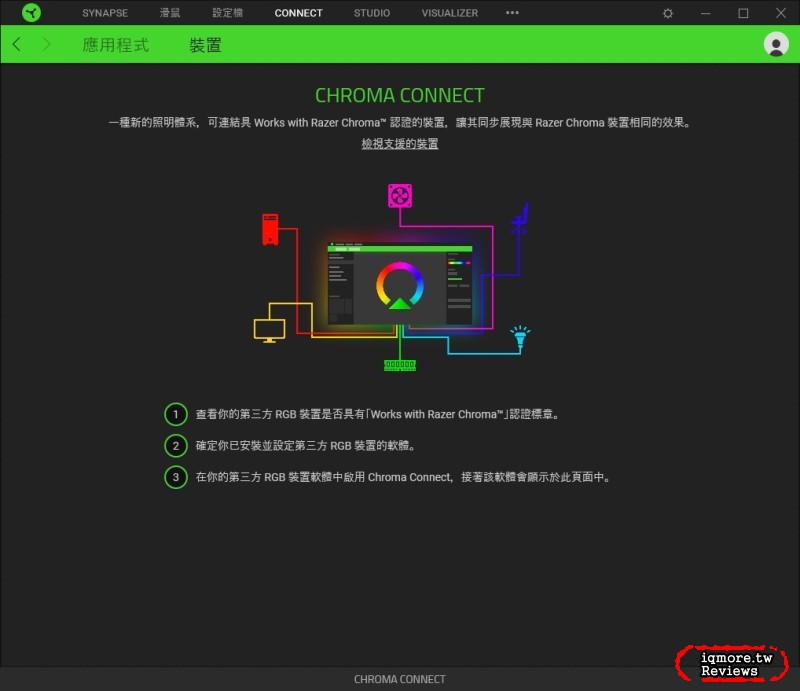Open the 設定檔 (profiles) module
Screen dimensions: 800x691
(227, 13)
